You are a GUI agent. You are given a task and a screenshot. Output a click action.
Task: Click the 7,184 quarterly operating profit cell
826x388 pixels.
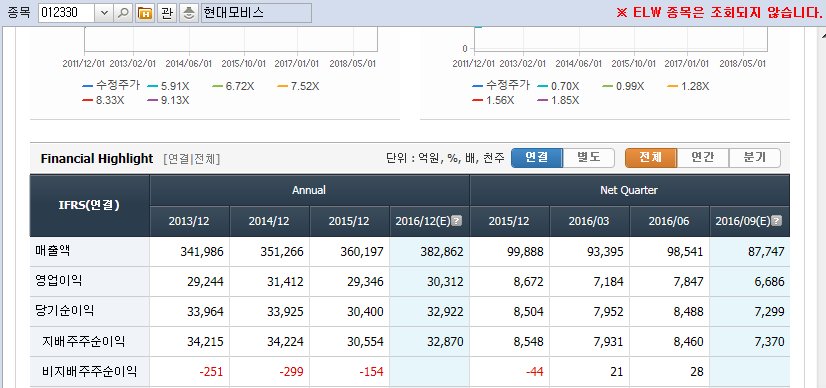[x=589, y=282]
